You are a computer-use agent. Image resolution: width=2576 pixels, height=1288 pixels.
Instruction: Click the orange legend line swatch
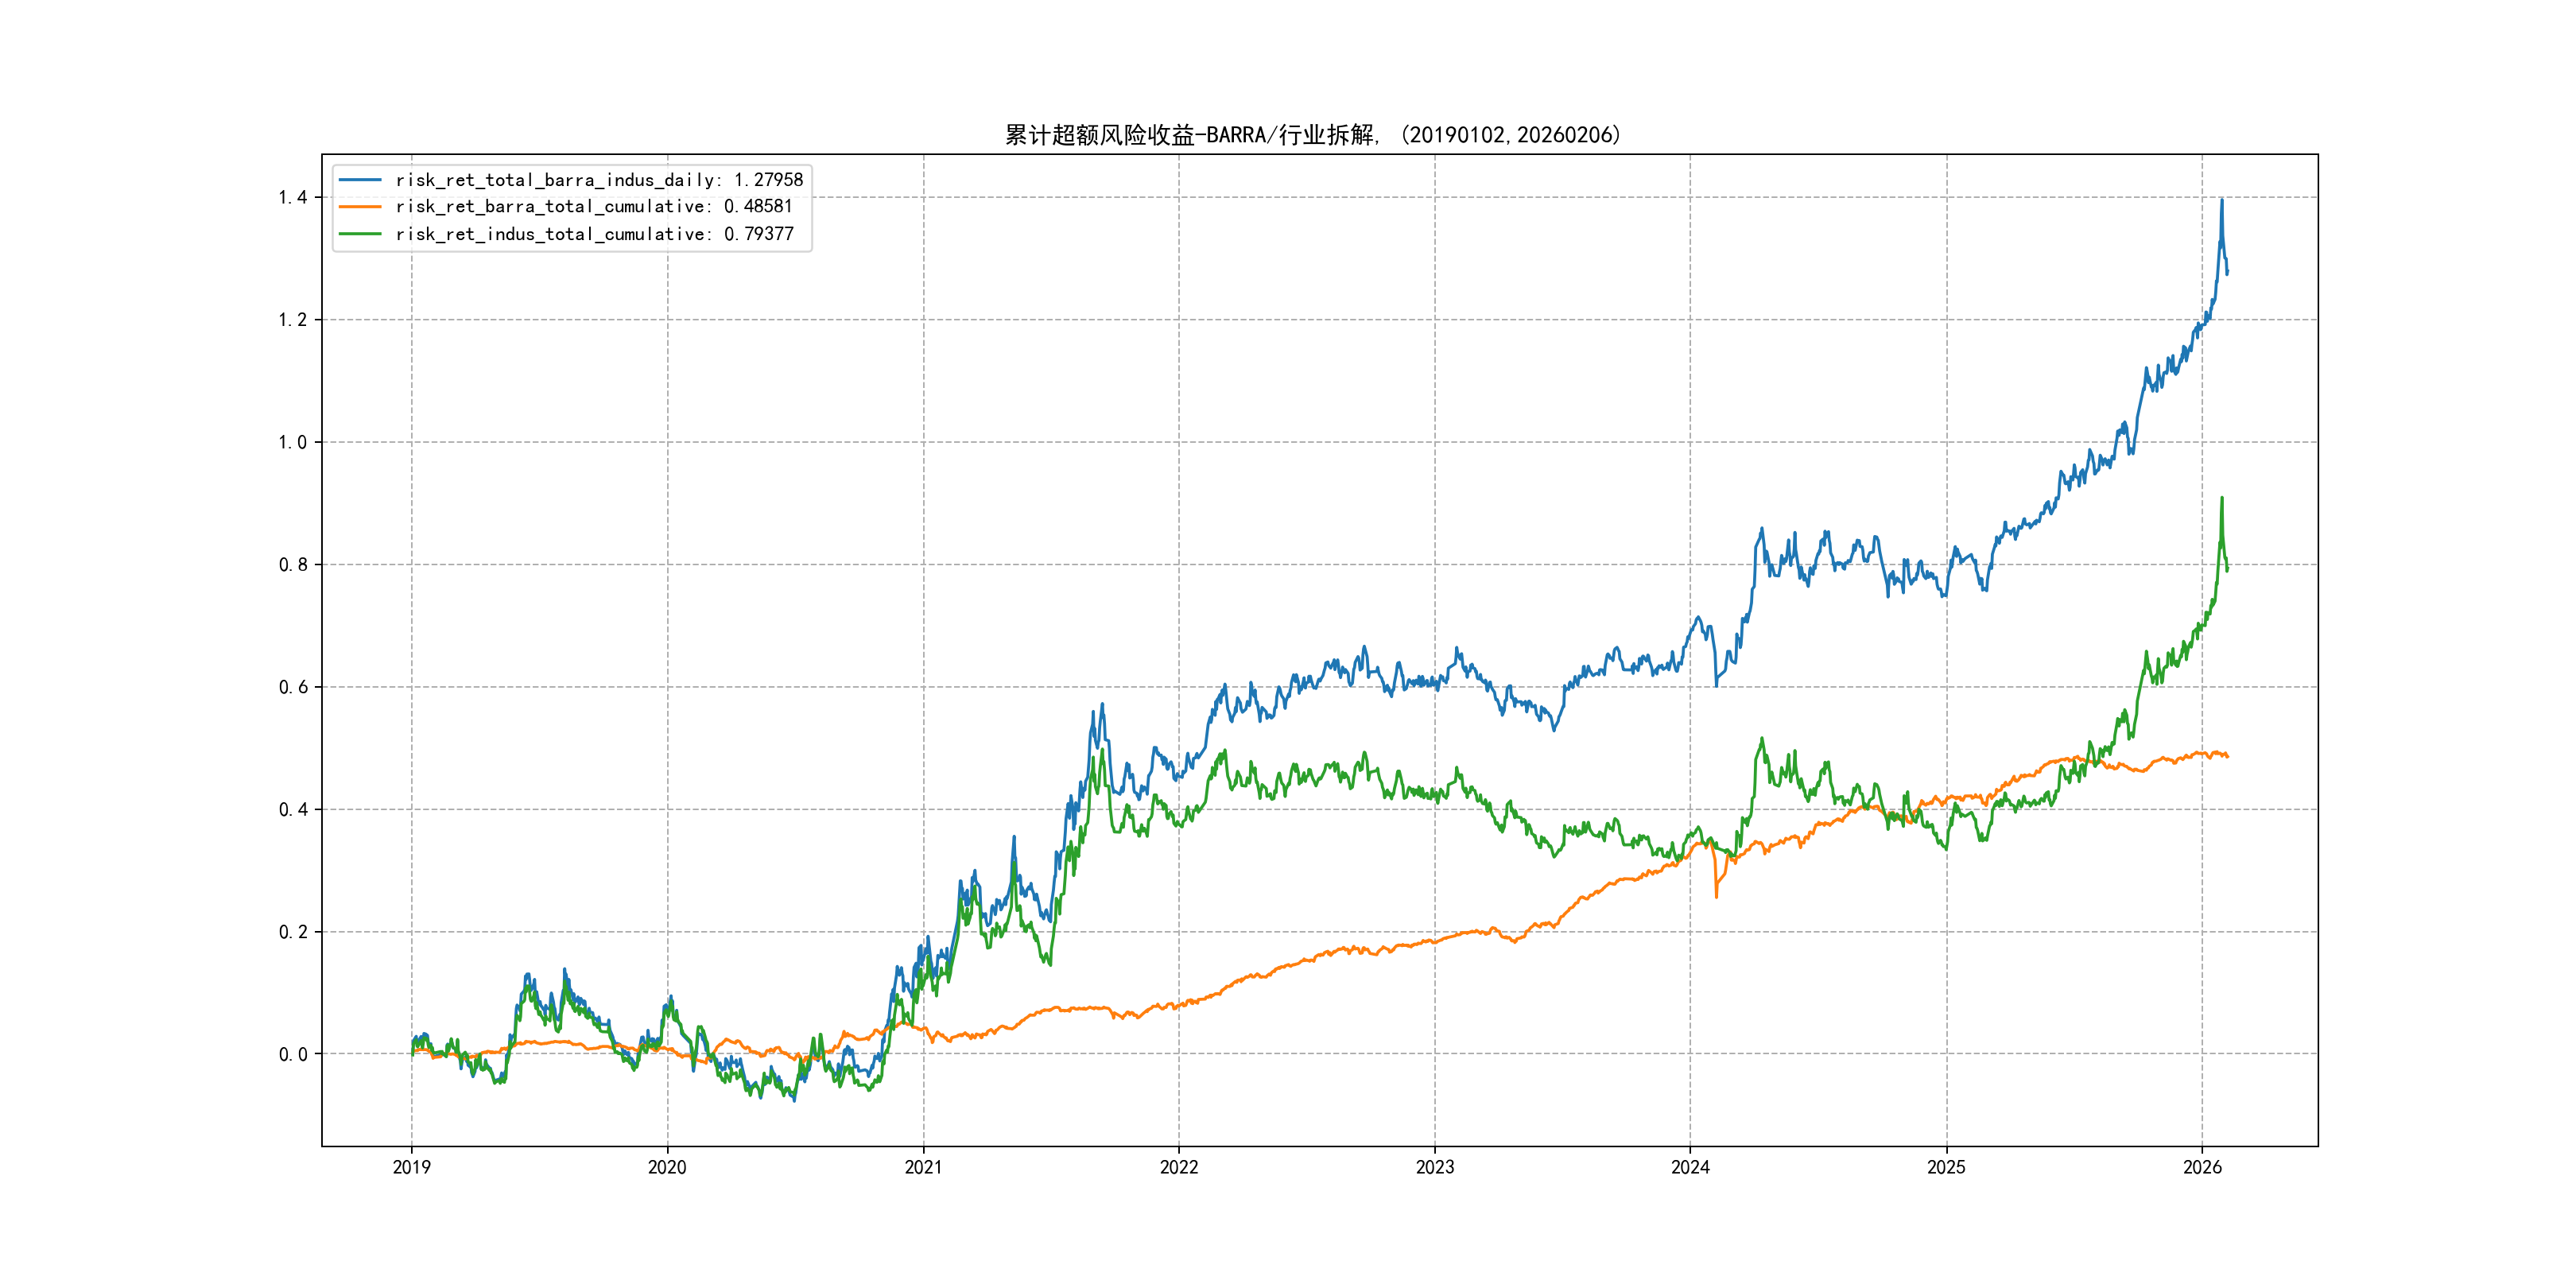coord(360,207)
